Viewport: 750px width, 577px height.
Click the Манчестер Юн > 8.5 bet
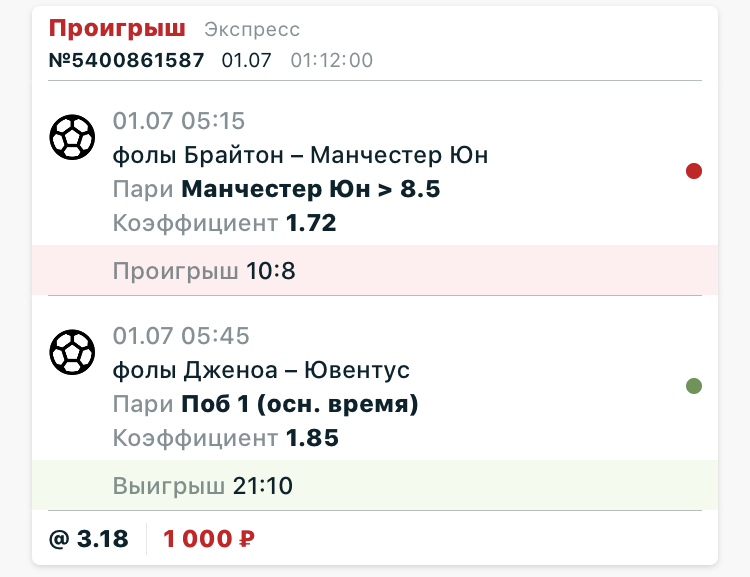[310, 189]
